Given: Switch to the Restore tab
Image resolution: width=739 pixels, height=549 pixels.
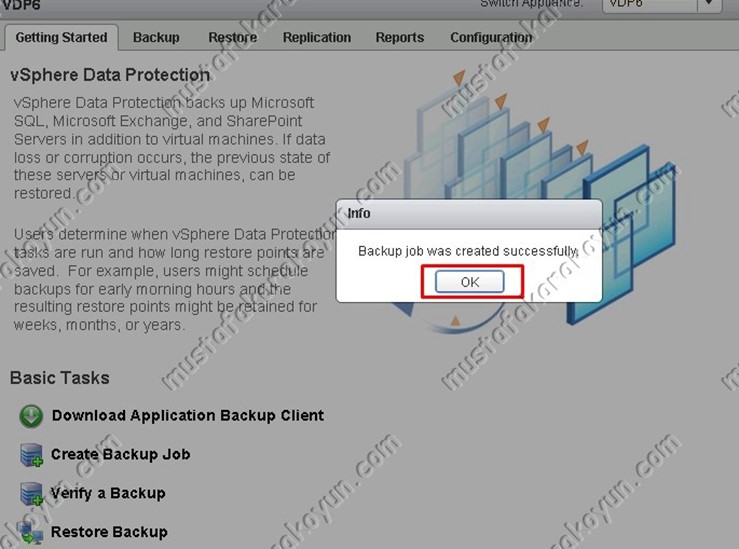Looking at the screenshot, I should point(233,38).
